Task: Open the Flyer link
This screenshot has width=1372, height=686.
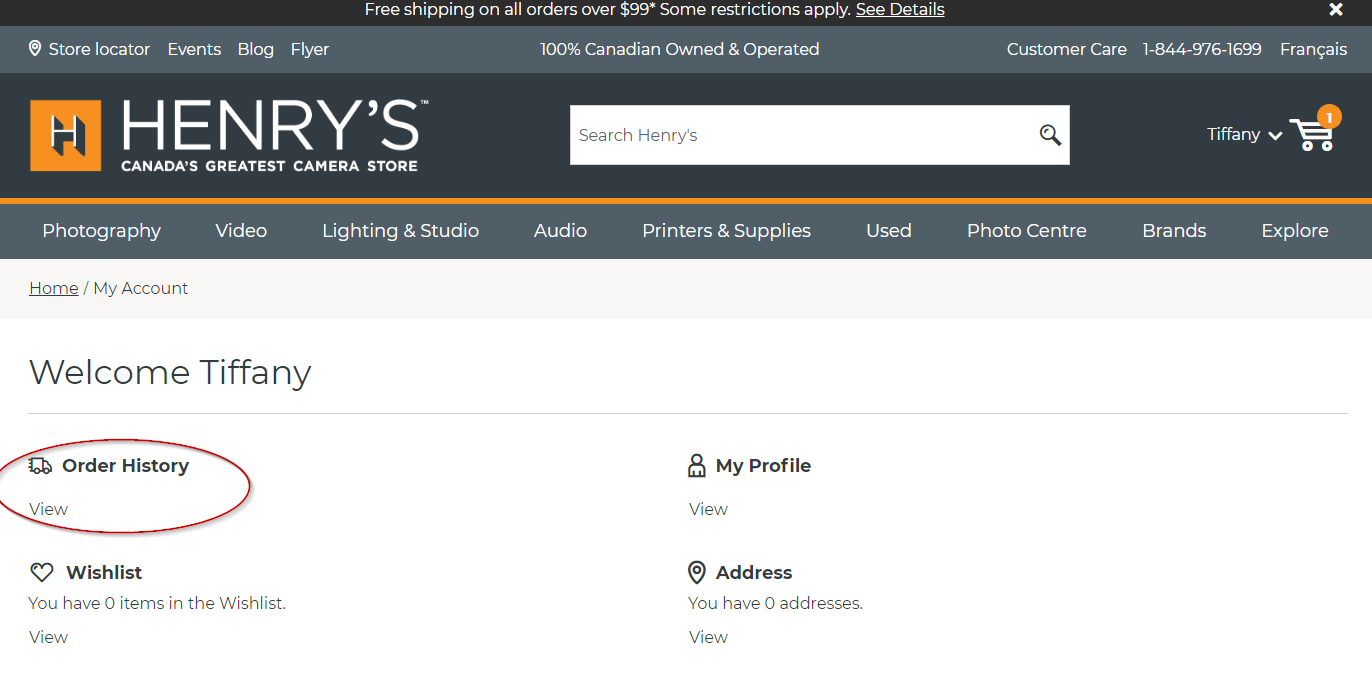Action: [x=310, y=49]
